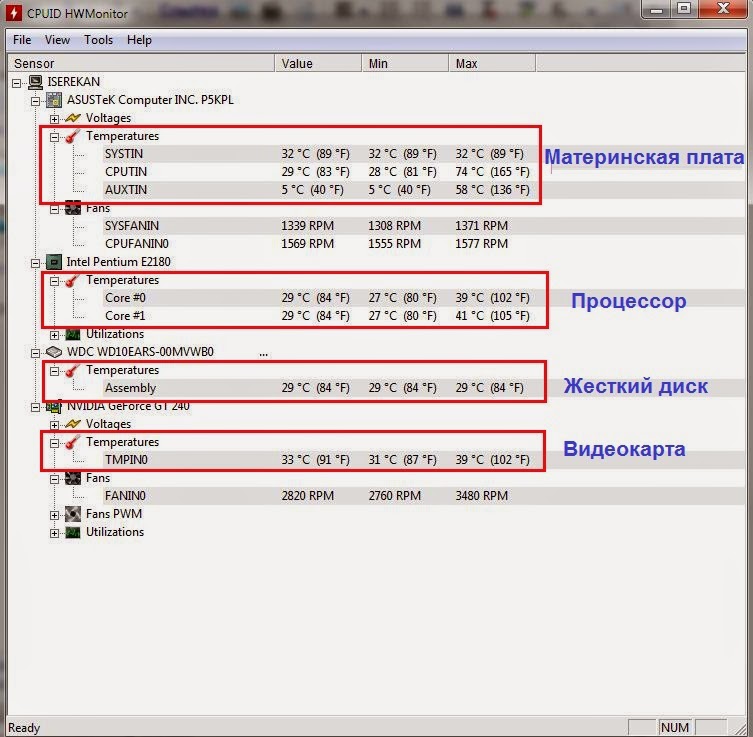Image resolution: width=753 pixels, height=737 pixels.
Task: Click the NVIDIA GeForce graphics card icon
Action: (x=54, y=406)
